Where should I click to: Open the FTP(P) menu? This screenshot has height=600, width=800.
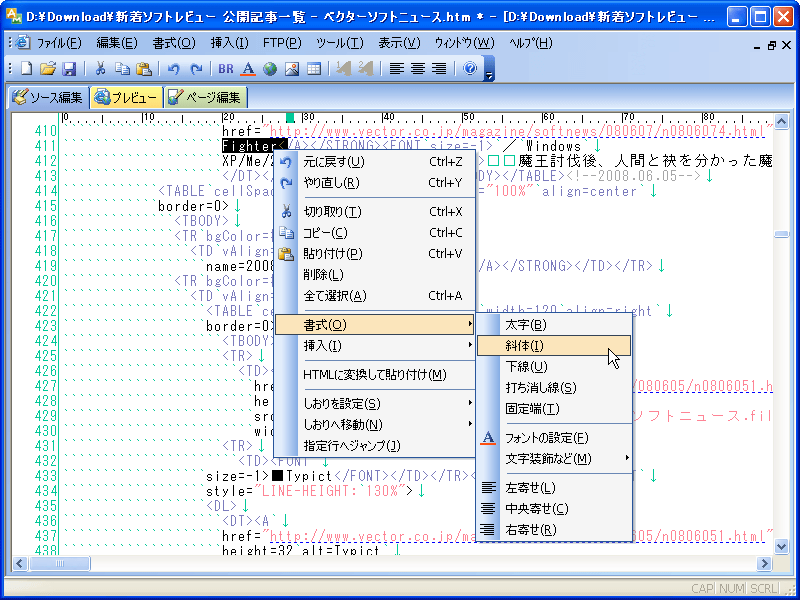pyautogui.click(x=282, y=43)
